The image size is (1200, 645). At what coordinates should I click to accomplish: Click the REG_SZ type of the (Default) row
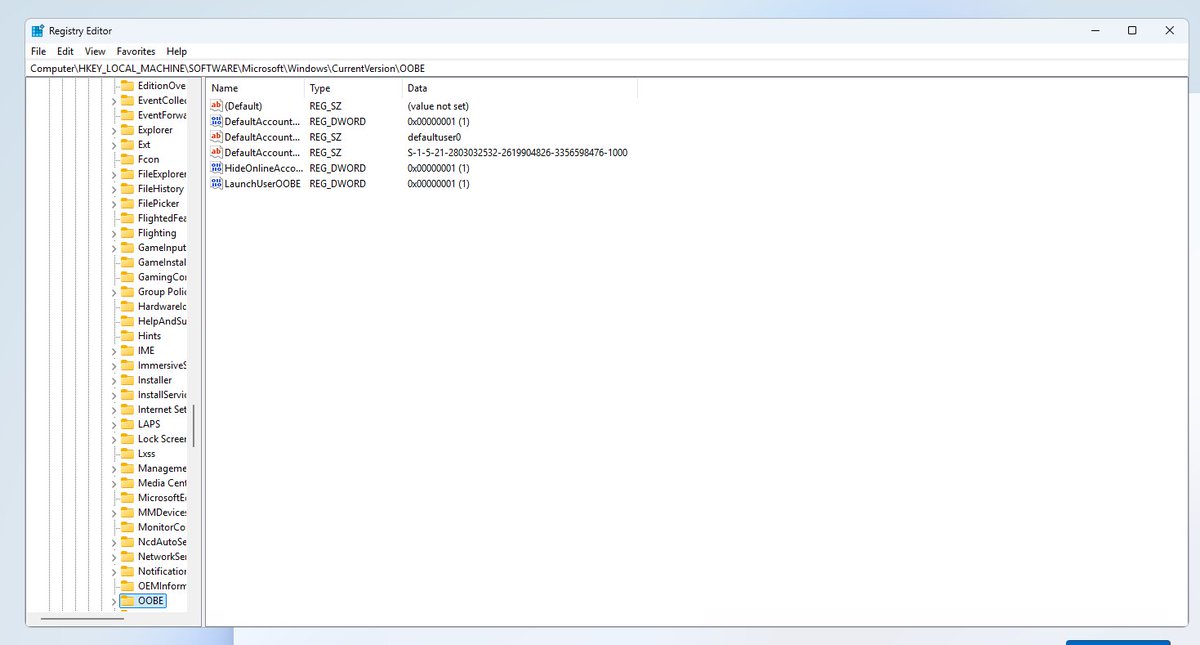tap(325, 106)
